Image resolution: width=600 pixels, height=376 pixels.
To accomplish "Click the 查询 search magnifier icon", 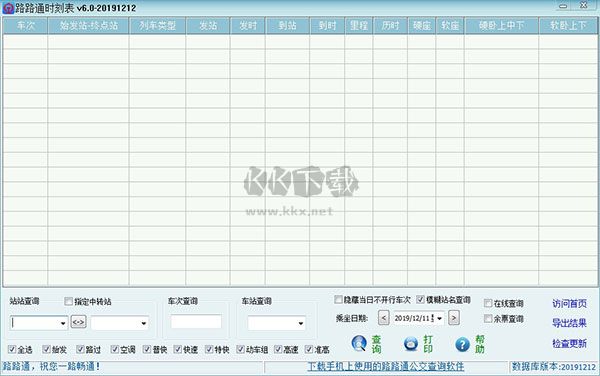I will [359, 343].
